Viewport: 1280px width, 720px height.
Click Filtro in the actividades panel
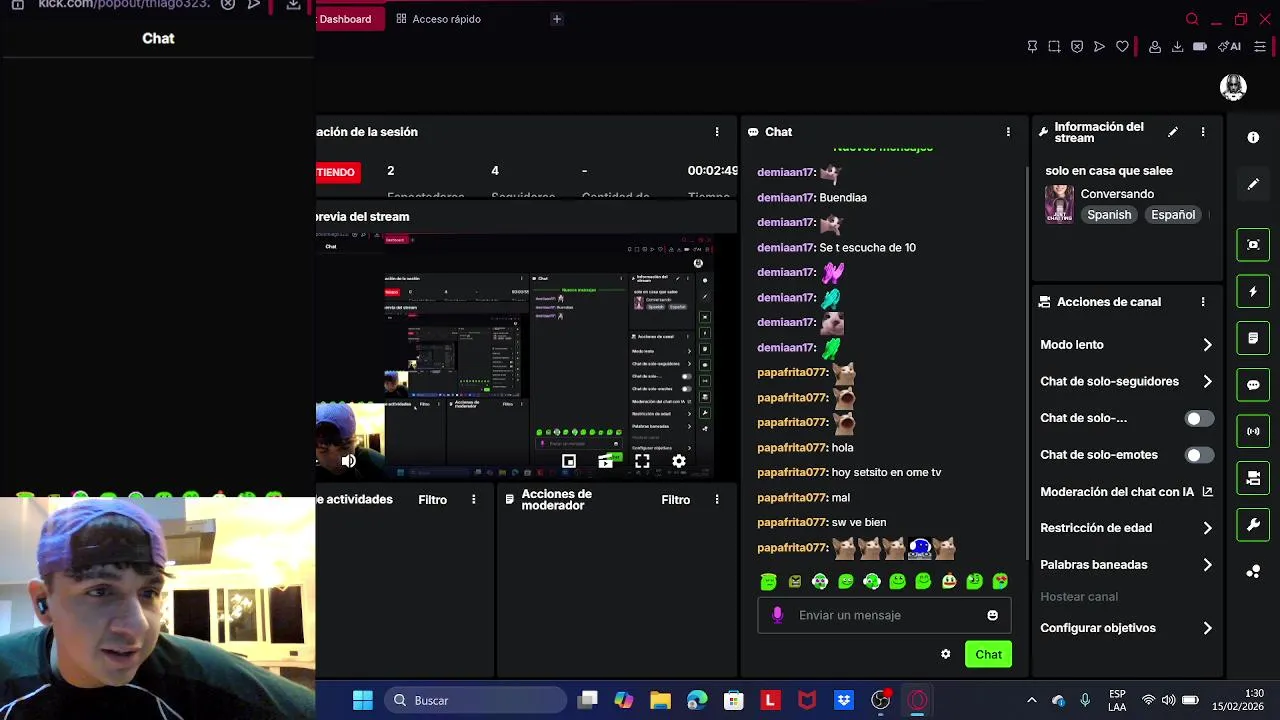pos(432,499)
